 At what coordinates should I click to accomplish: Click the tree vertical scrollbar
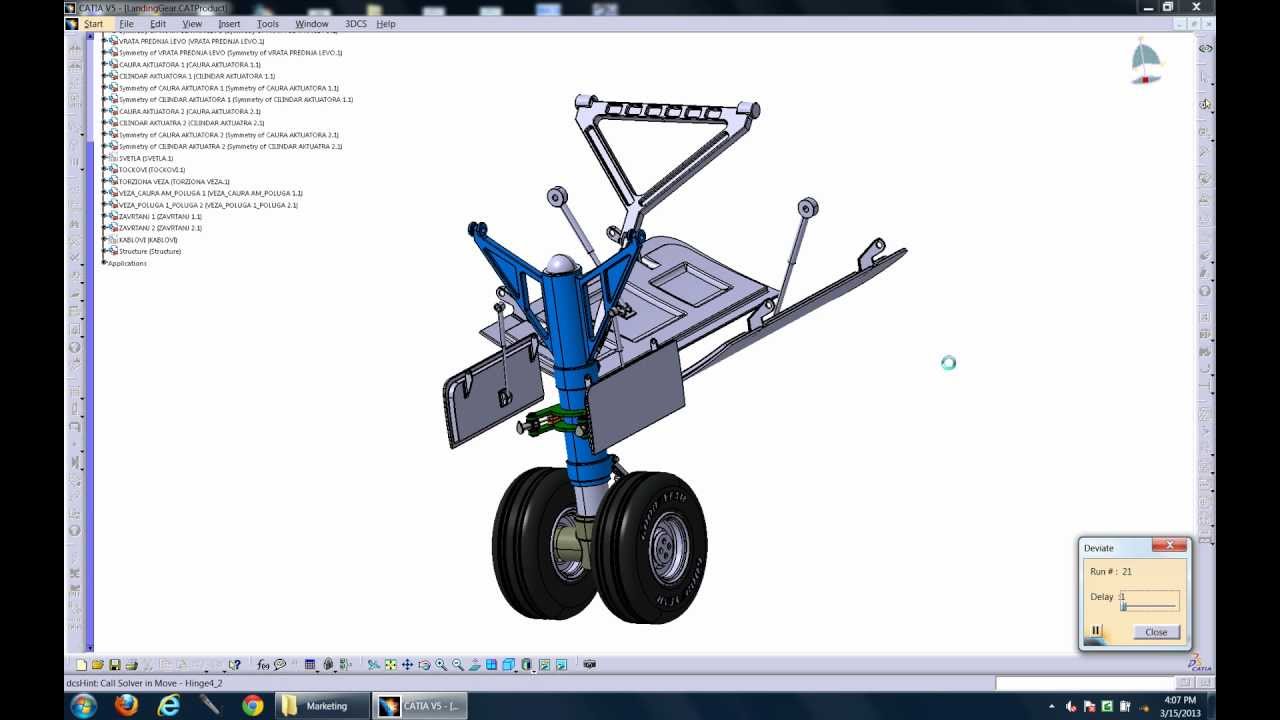(x=90, y=342)
